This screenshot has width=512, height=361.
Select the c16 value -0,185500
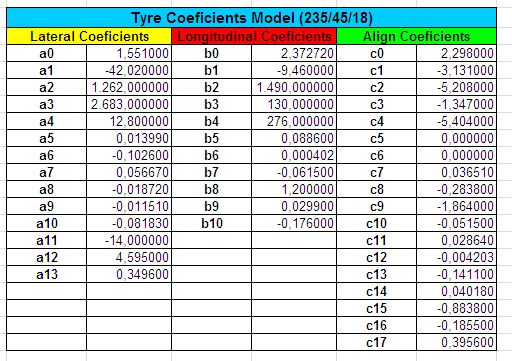click(456, 325)
